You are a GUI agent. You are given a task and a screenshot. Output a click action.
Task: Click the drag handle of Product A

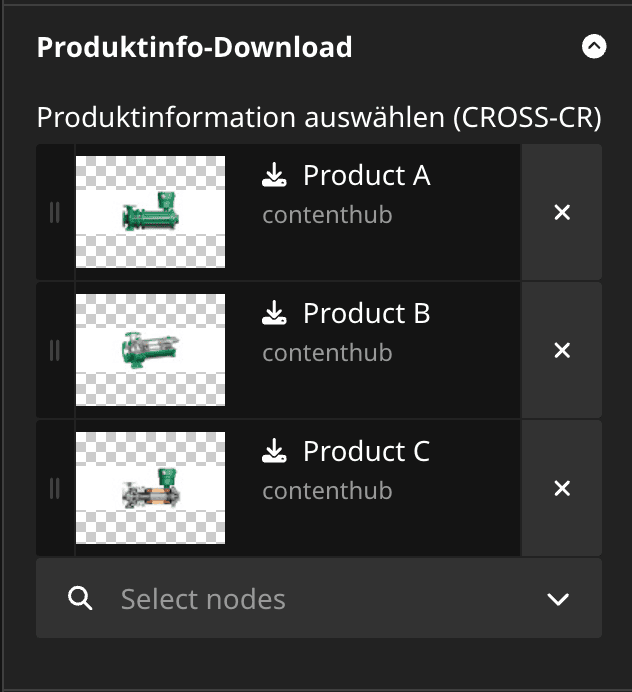(55, 212)
